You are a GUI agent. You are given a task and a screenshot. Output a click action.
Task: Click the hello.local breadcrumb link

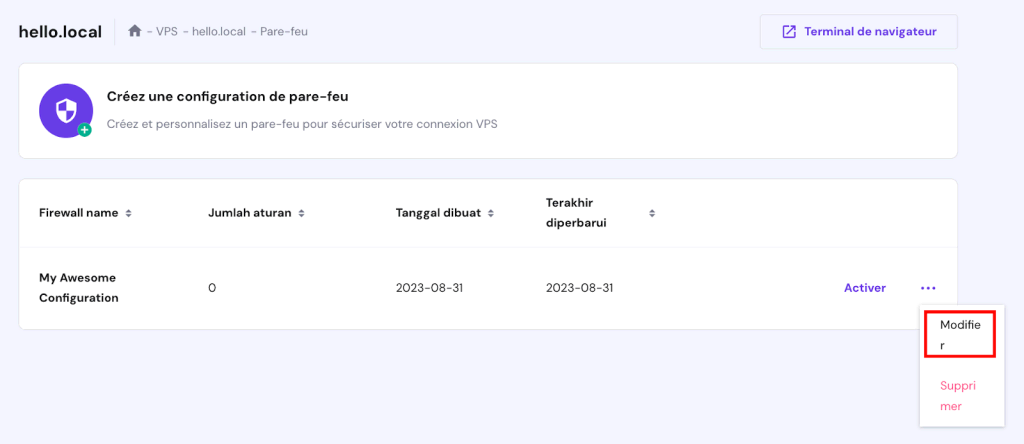[219, 31]
